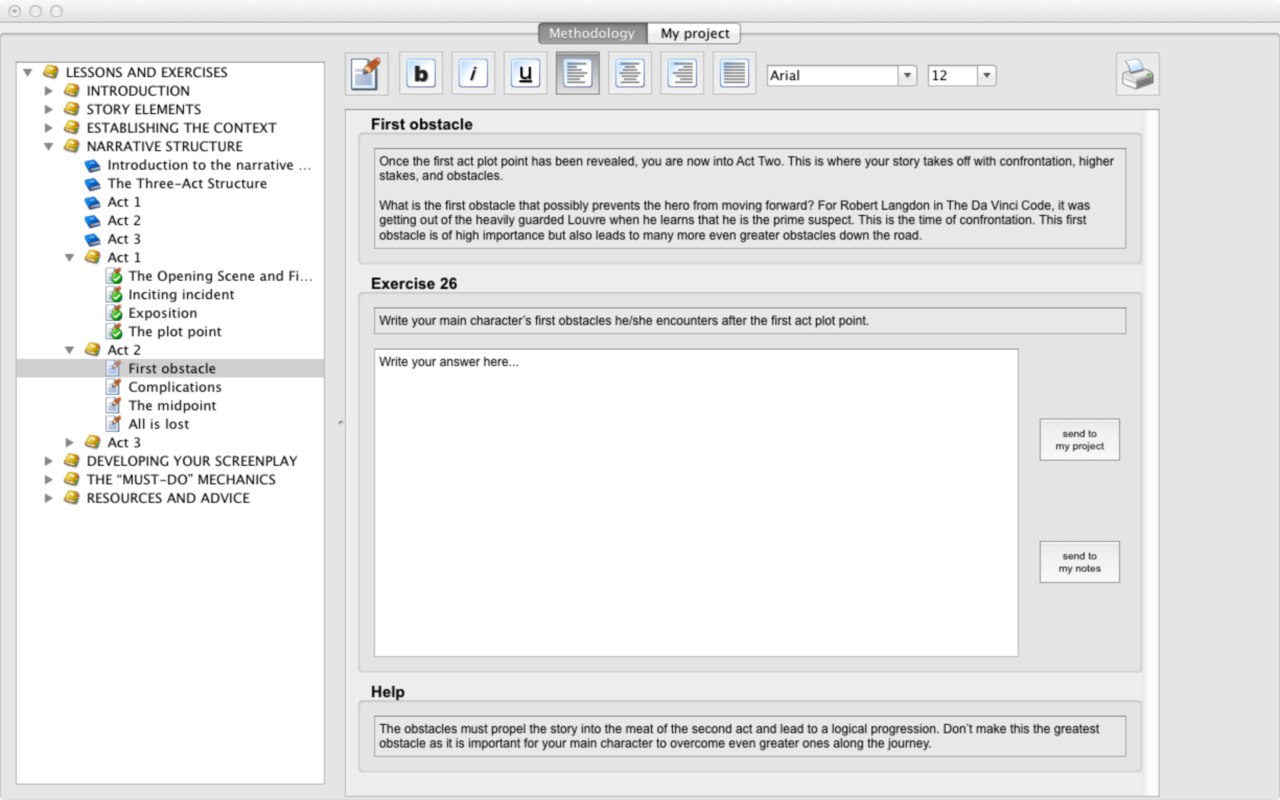Click the sidebar collapse splitter handle
Image resolution: width=1280 pixels, height=800 pixels.
click(341, 423)
